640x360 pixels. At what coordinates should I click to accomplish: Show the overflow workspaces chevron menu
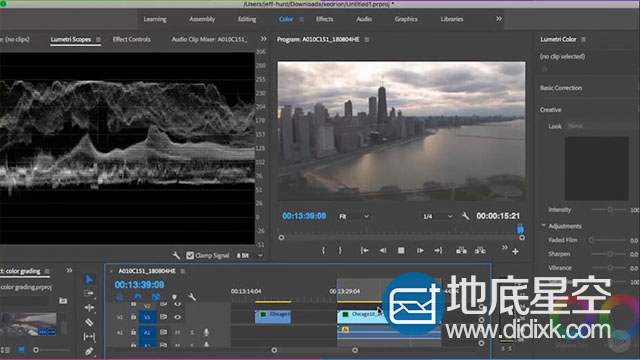tap(499, 19)
